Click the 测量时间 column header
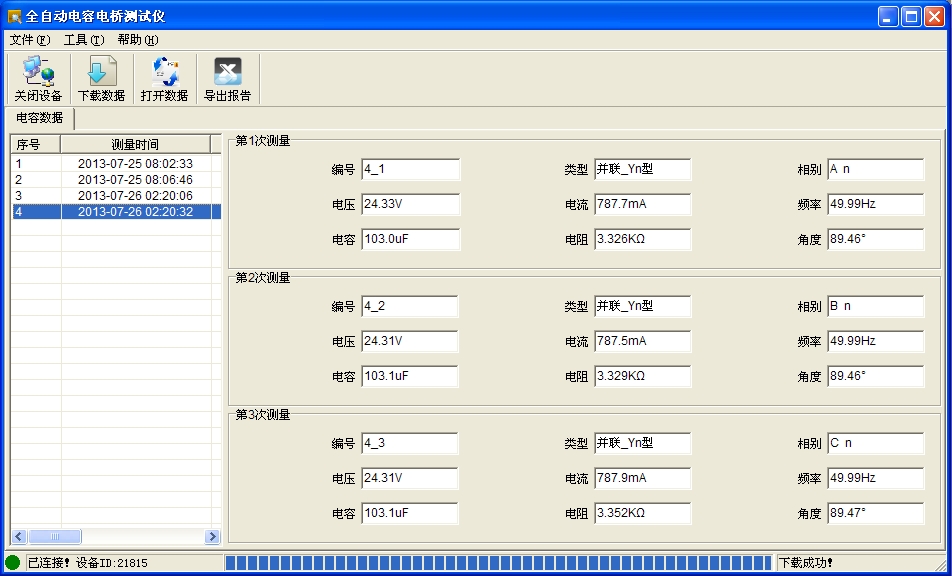952x576 pixels. pos(135,144)
